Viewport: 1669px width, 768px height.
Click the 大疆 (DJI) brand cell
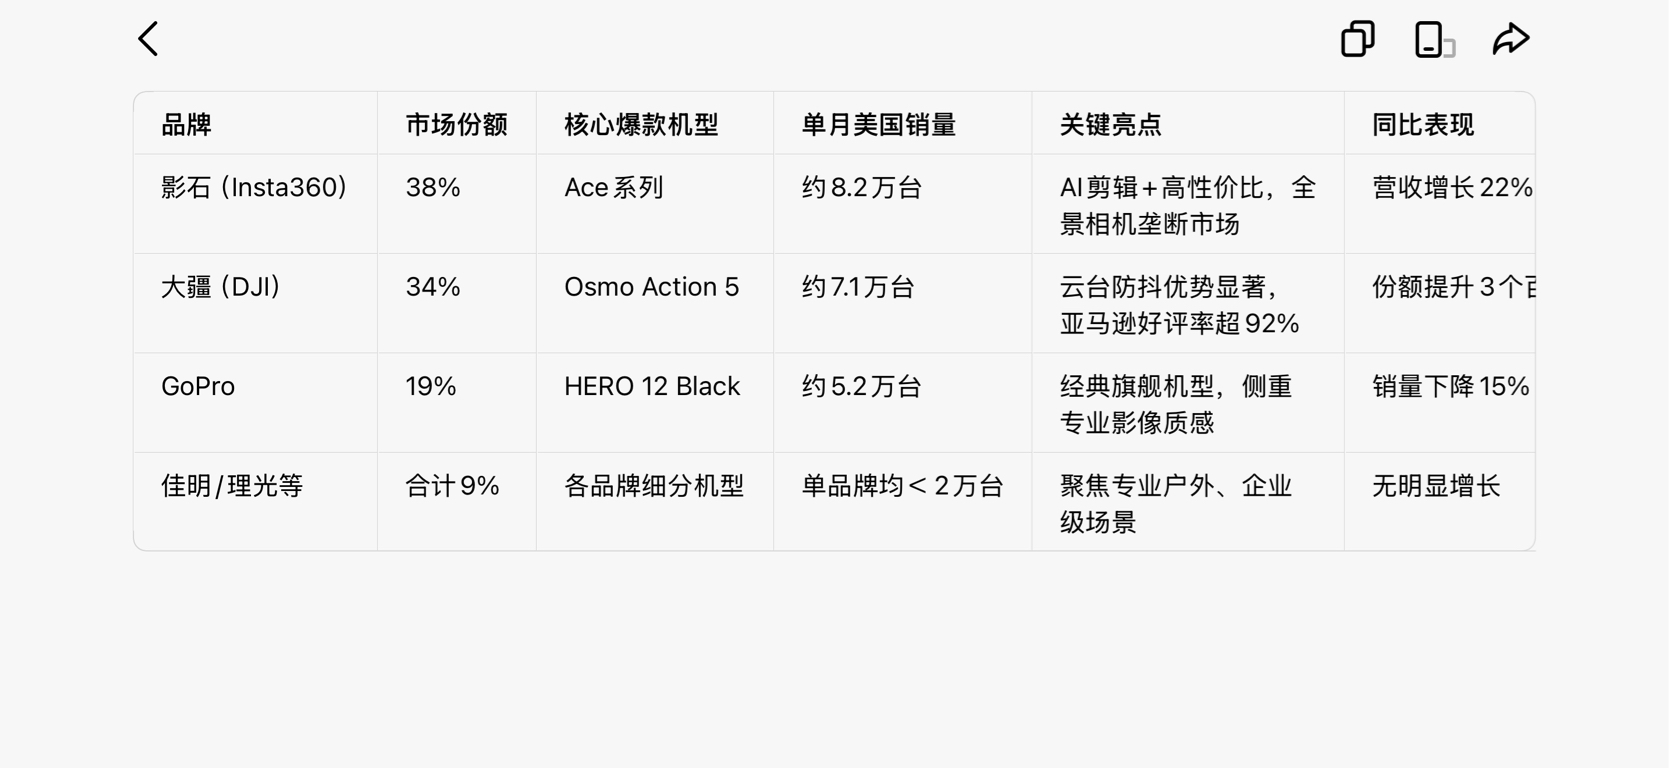[221, 288]
